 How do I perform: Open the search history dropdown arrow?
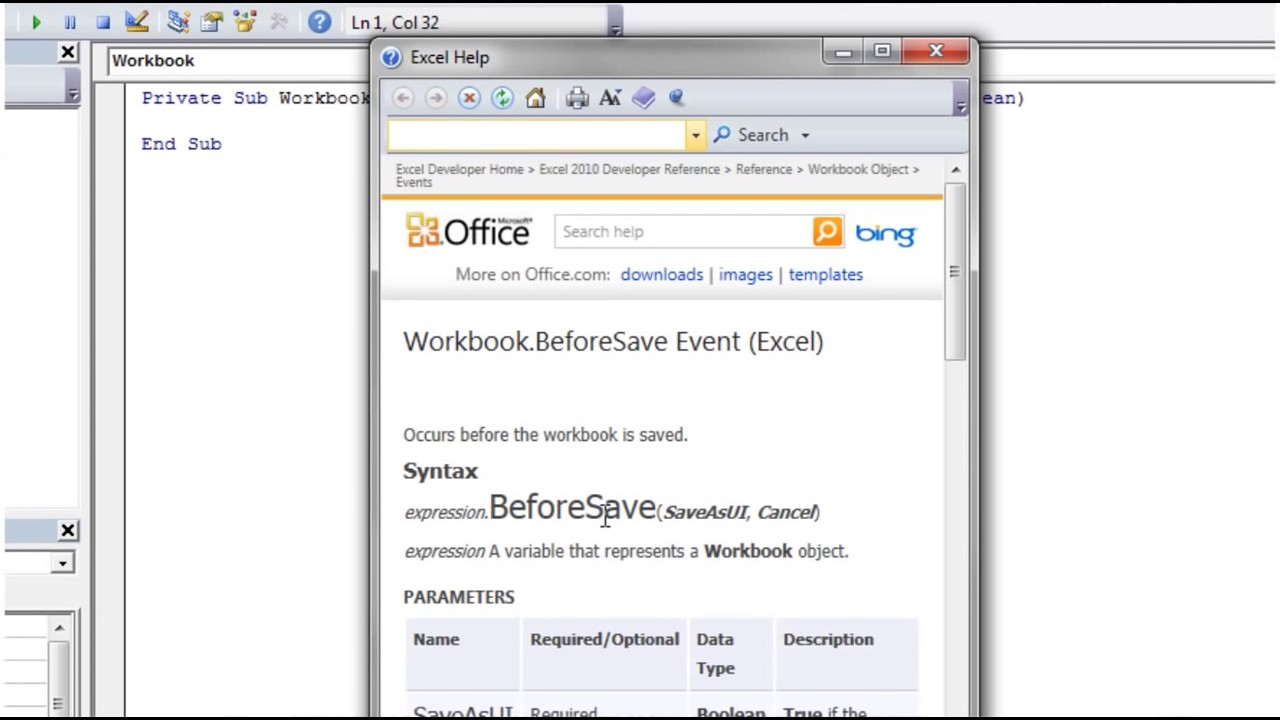pos(695,135)
